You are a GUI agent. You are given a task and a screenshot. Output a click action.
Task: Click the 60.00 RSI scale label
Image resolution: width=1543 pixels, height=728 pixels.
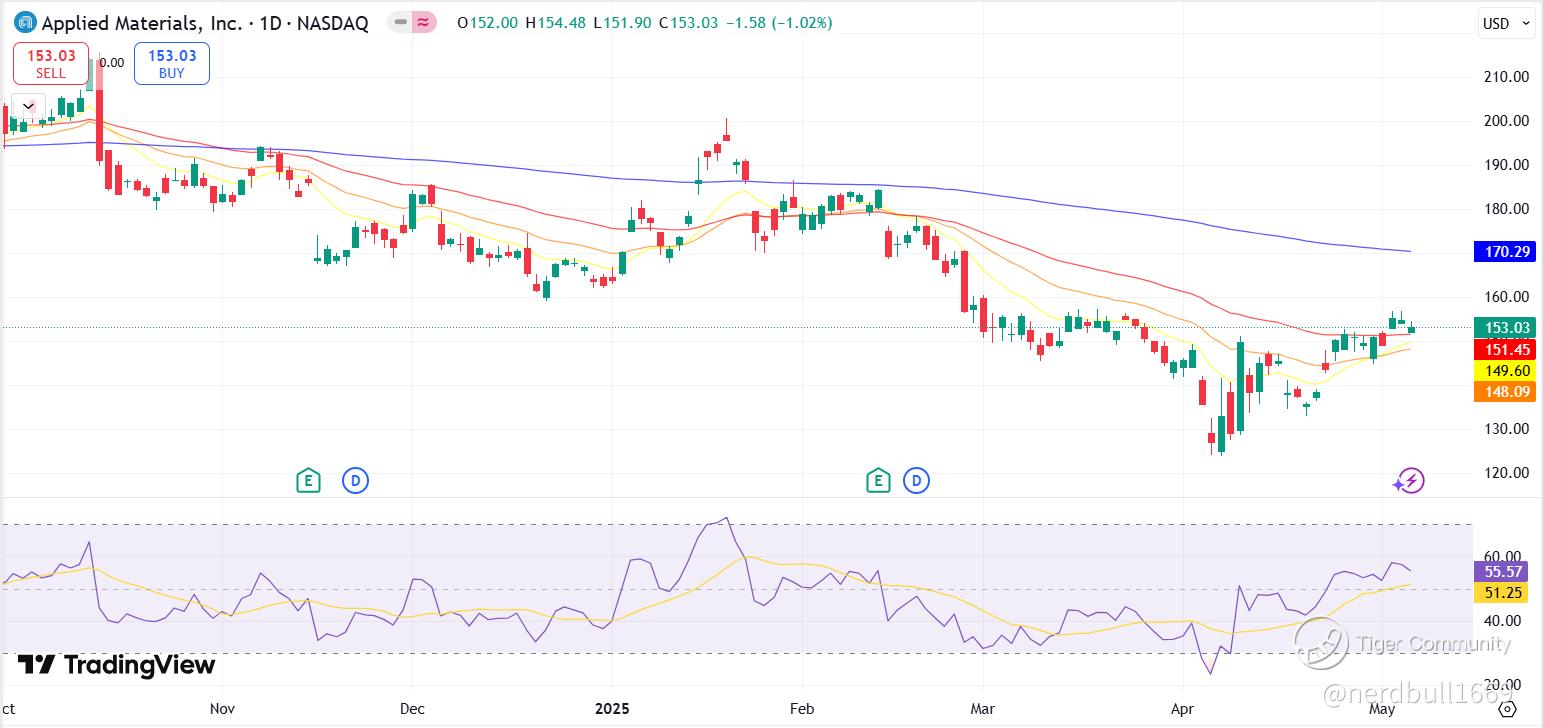click(1504, 557)
